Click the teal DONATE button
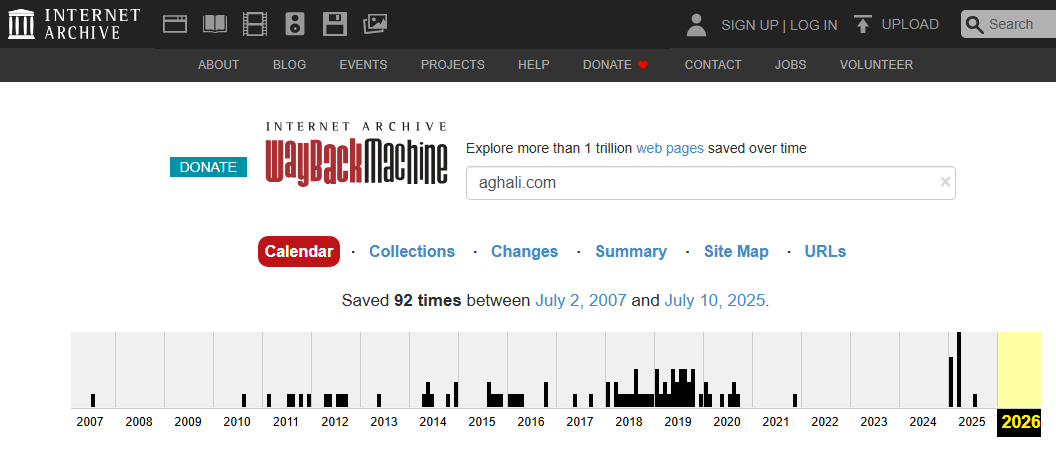The width and height of the screenshot is (1056, 470). coord(208,167)
